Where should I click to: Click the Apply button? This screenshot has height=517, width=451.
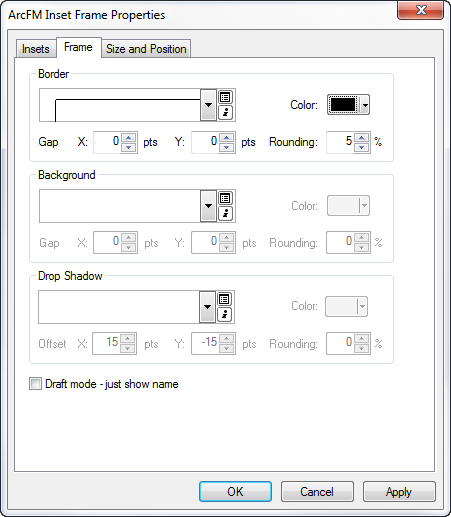tap(399, 492)
